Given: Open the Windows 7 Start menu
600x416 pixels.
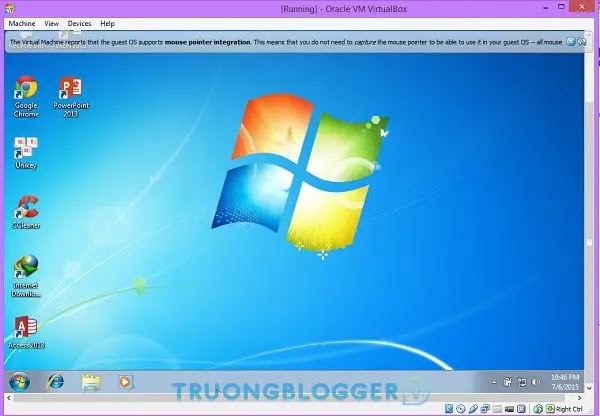Looking at the screenshot, I should (19, 382).
